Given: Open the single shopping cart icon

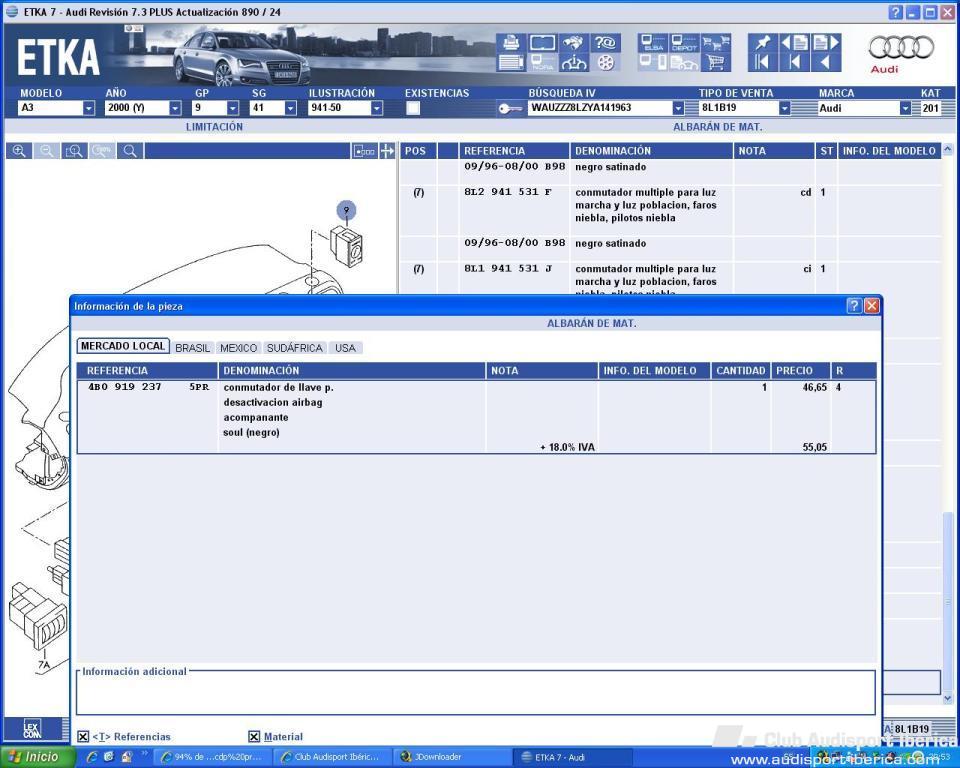Looking at the screenshot, I should coord(716,62).
